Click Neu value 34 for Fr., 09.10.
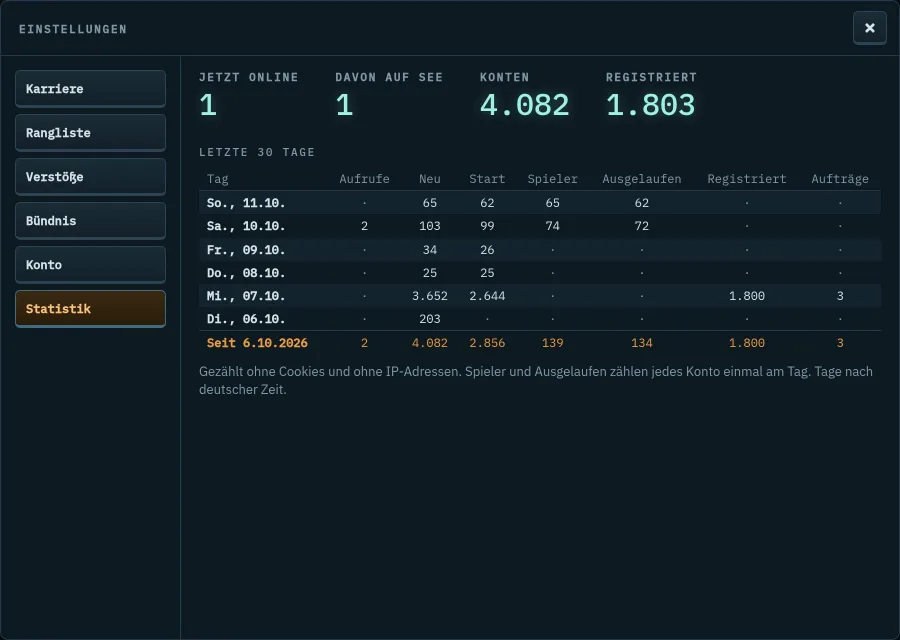This screenshot has height=640, width=900. click(429, 250)
